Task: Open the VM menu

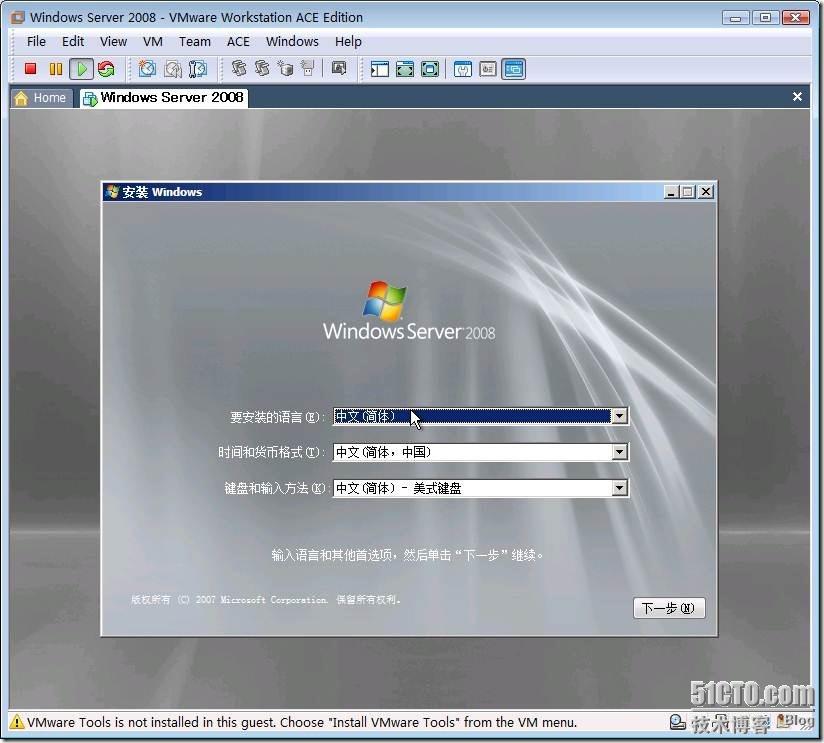Action: [x=152, y=42]
